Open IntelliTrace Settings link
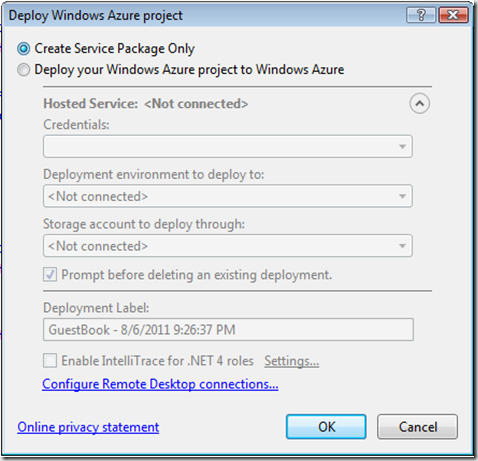Screen dimensions: 478x461 pos(292,361)
